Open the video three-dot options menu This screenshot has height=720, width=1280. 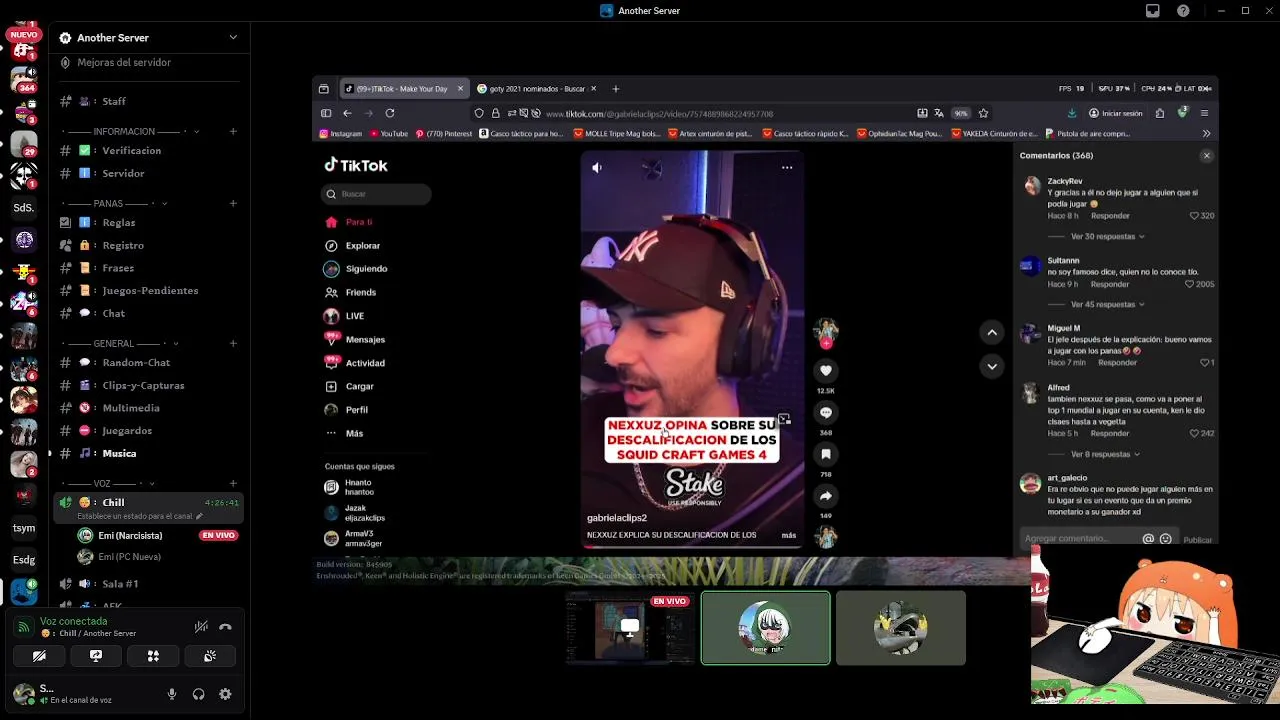(787, 168)
